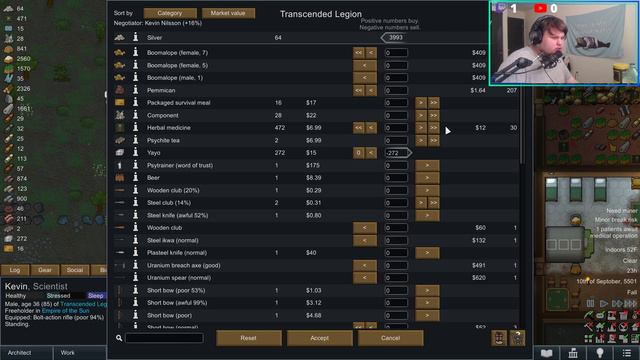640x360 pixels.
Task: Buy all Herbal medicine with double-left arrow
Action: click(358, 127)
